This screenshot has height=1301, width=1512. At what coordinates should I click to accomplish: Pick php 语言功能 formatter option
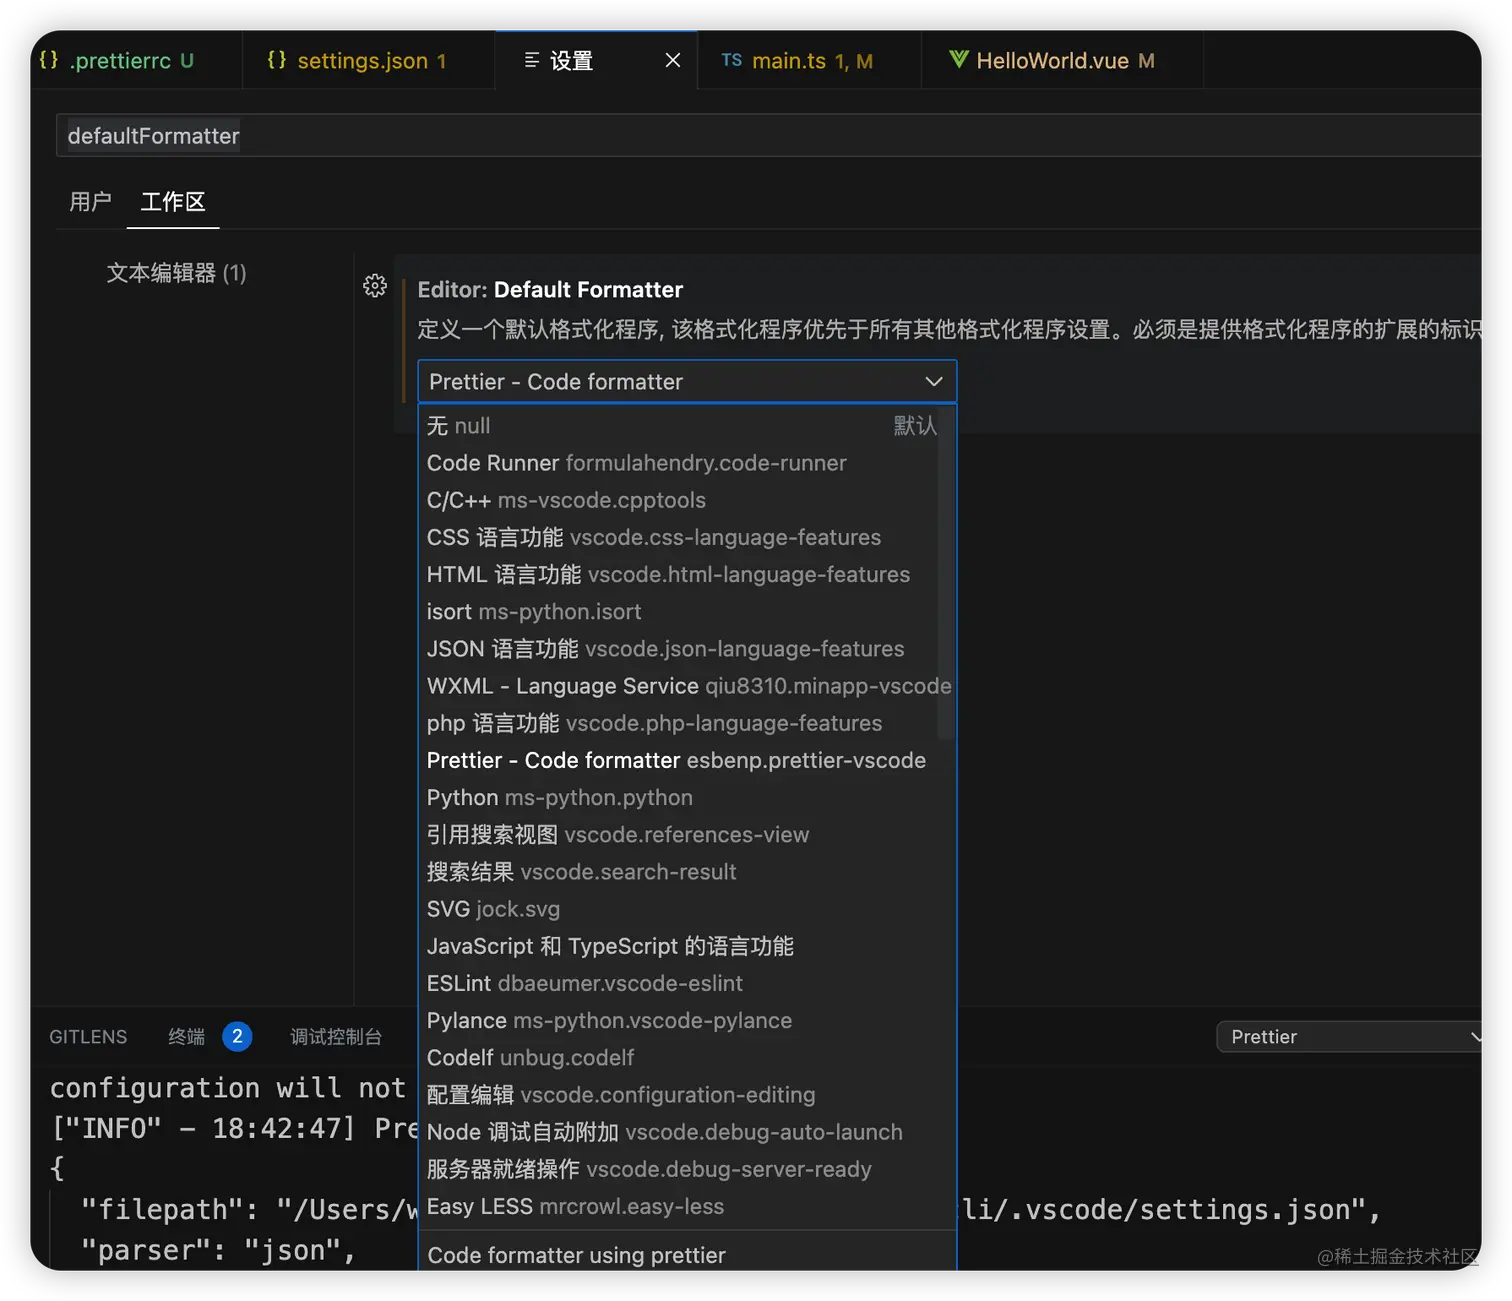pos(682,723)
